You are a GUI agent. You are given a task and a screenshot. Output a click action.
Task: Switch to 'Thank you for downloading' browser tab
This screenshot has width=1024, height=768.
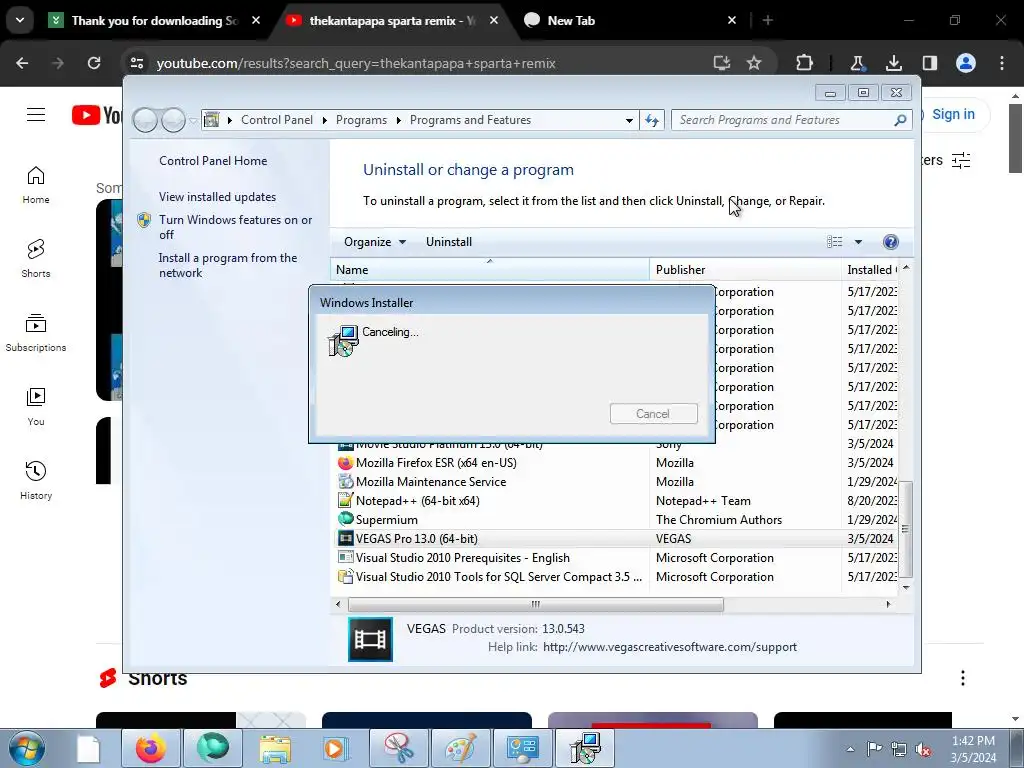[154, 20]
